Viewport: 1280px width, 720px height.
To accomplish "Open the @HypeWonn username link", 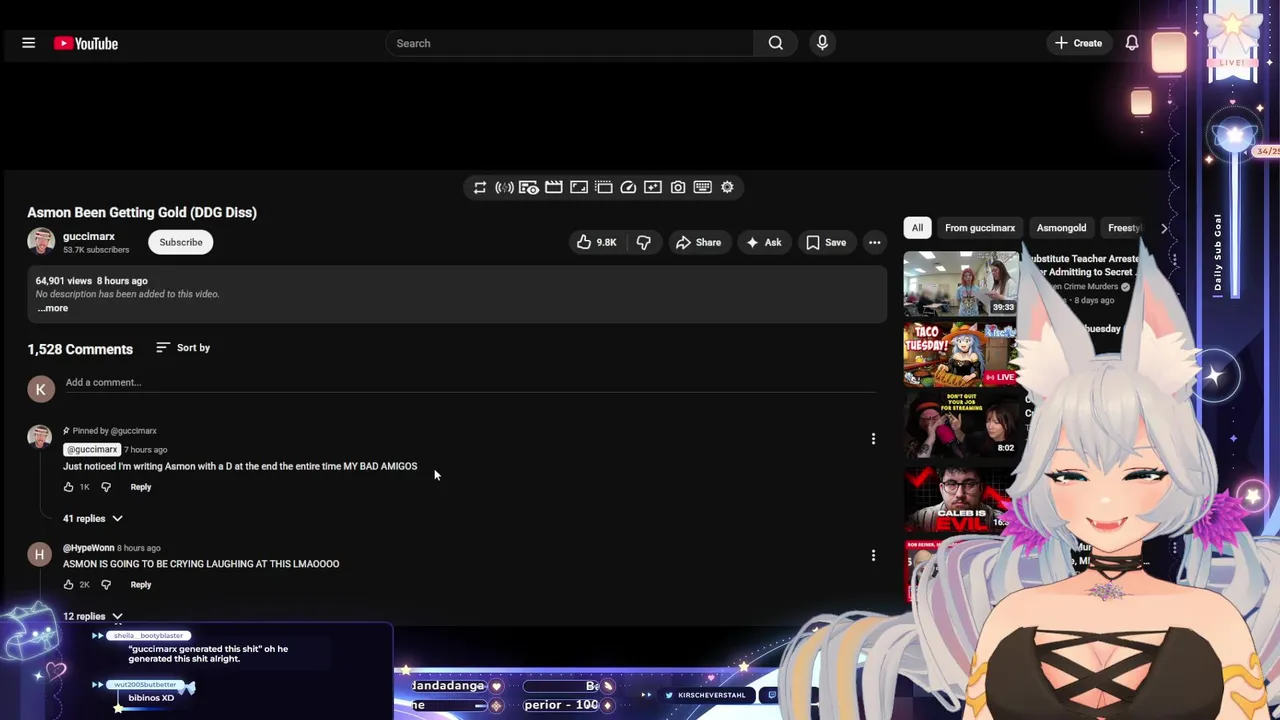I will click(89, 548).
